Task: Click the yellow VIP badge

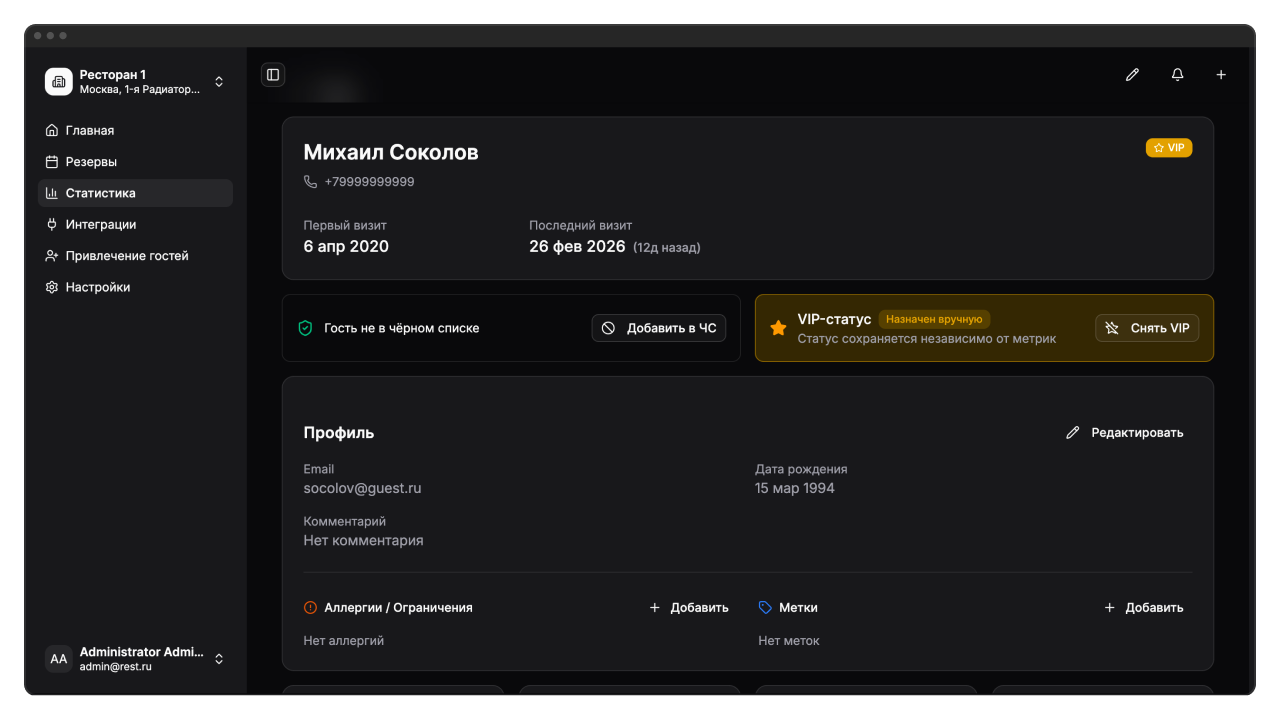Action: pyautogui.click(x=1169, y=148)
